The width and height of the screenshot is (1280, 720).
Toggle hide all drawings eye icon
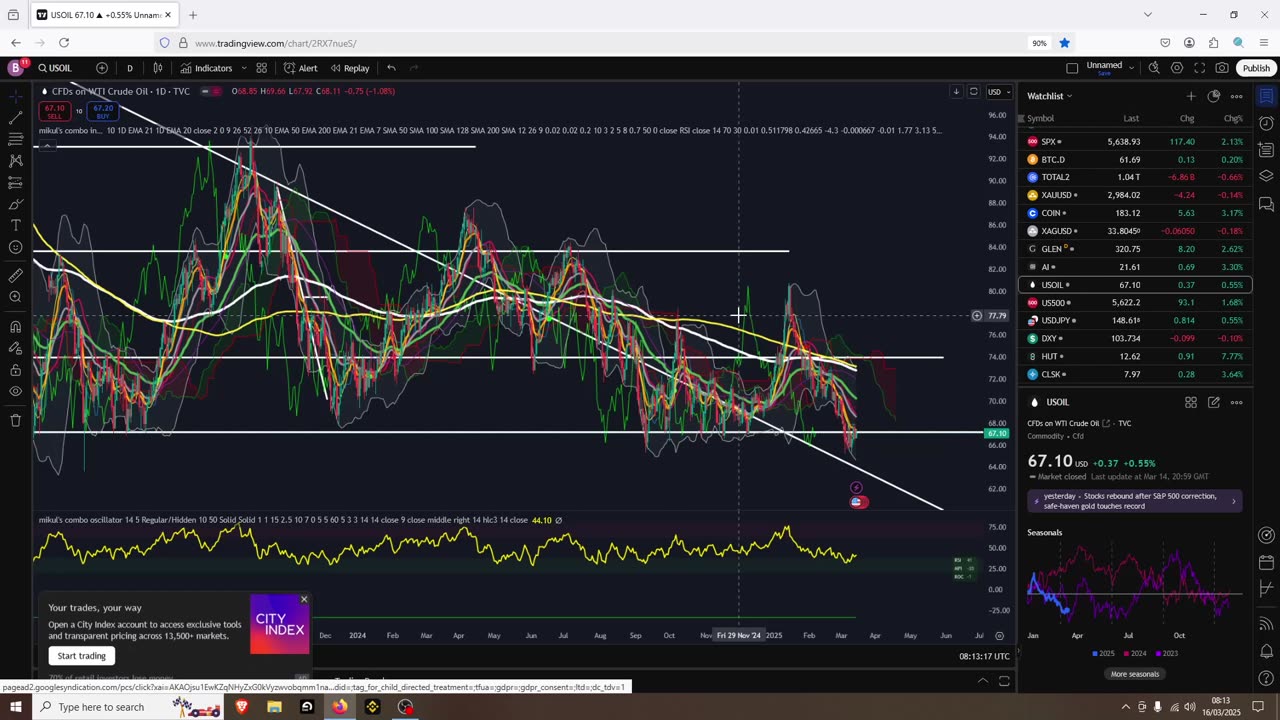tap(15, 391)
